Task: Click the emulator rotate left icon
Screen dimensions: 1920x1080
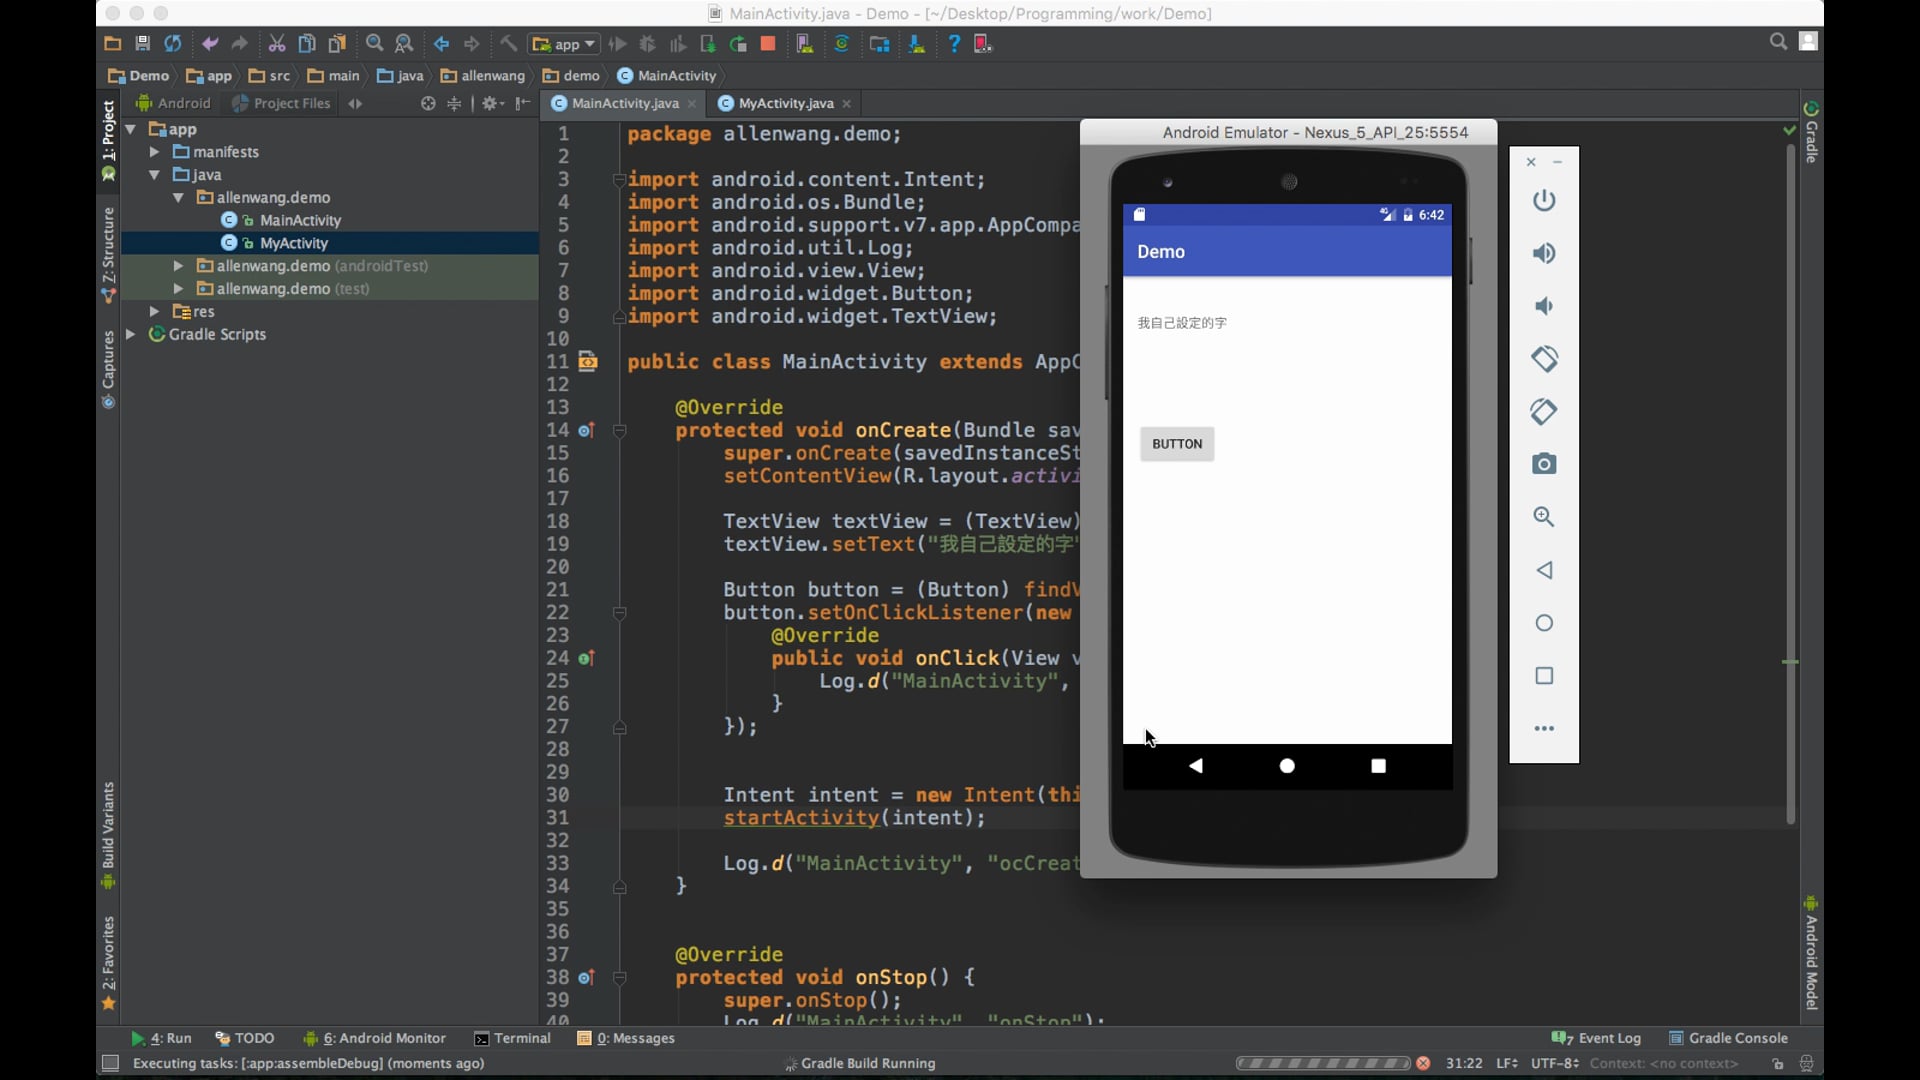Action: pos(1544,358)
